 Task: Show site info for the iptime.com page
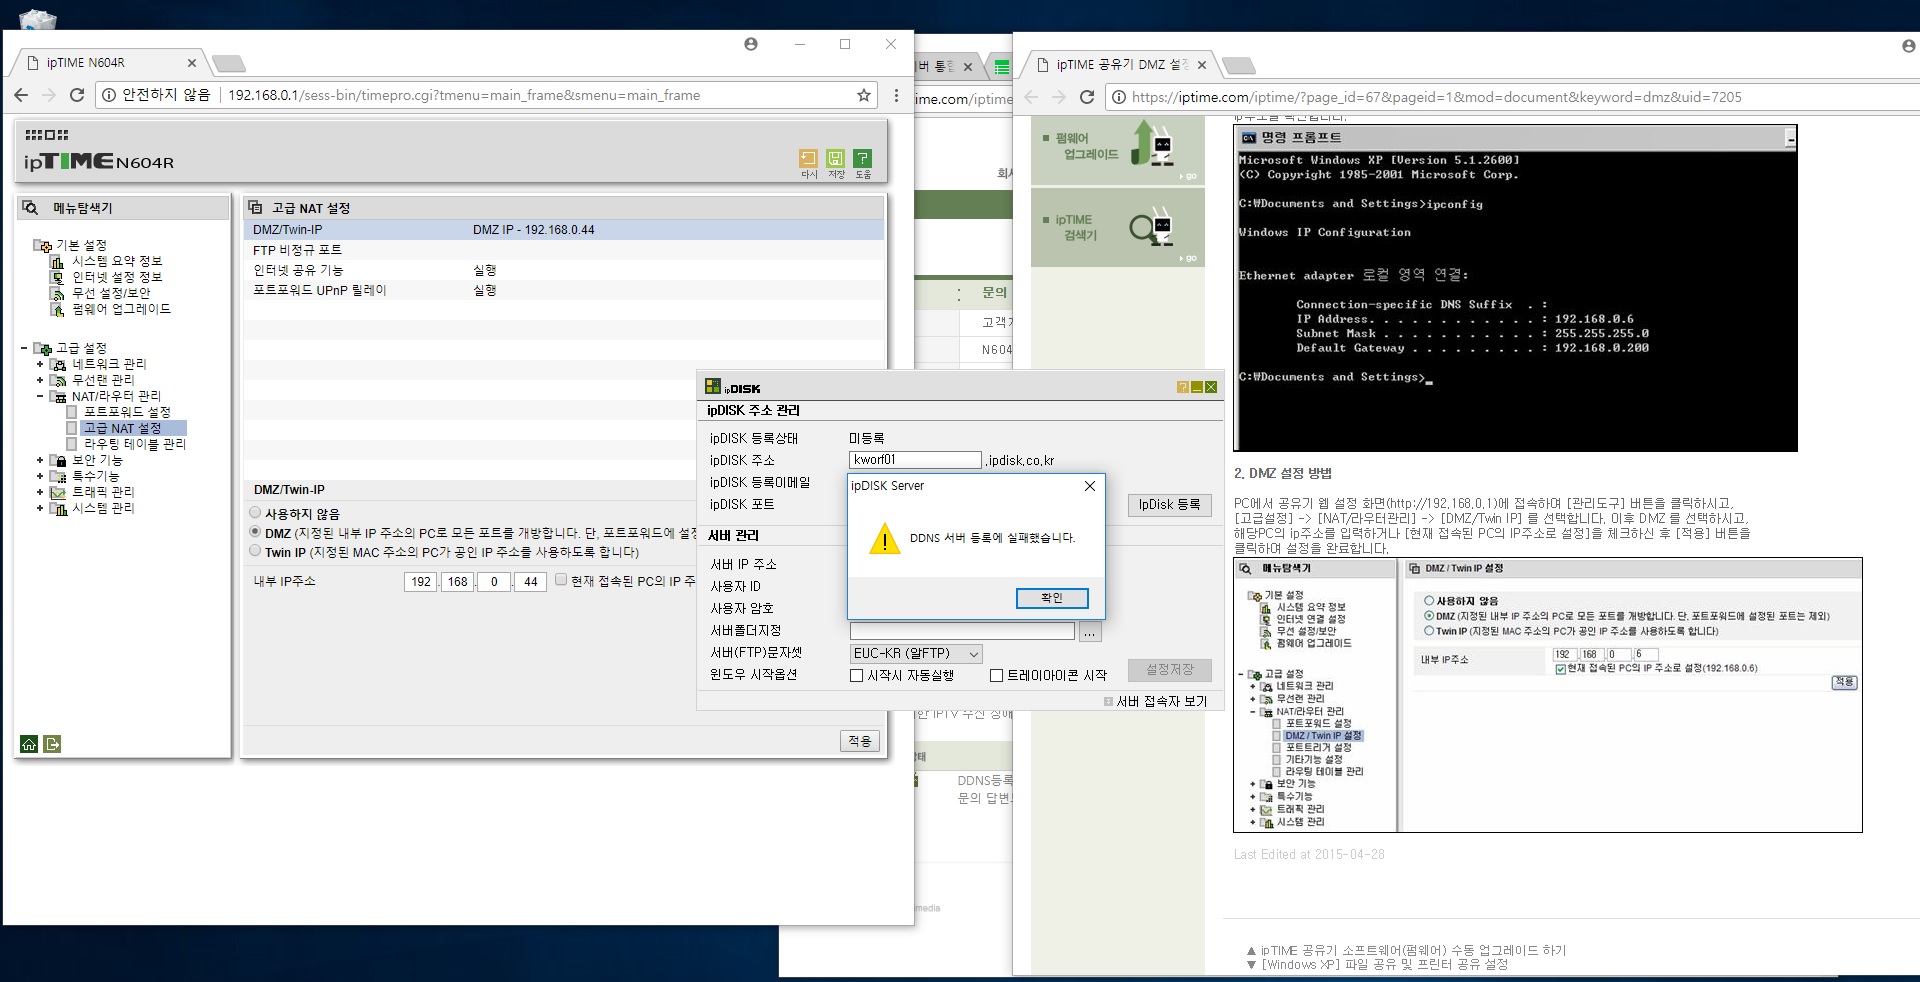pos(1119,97)
